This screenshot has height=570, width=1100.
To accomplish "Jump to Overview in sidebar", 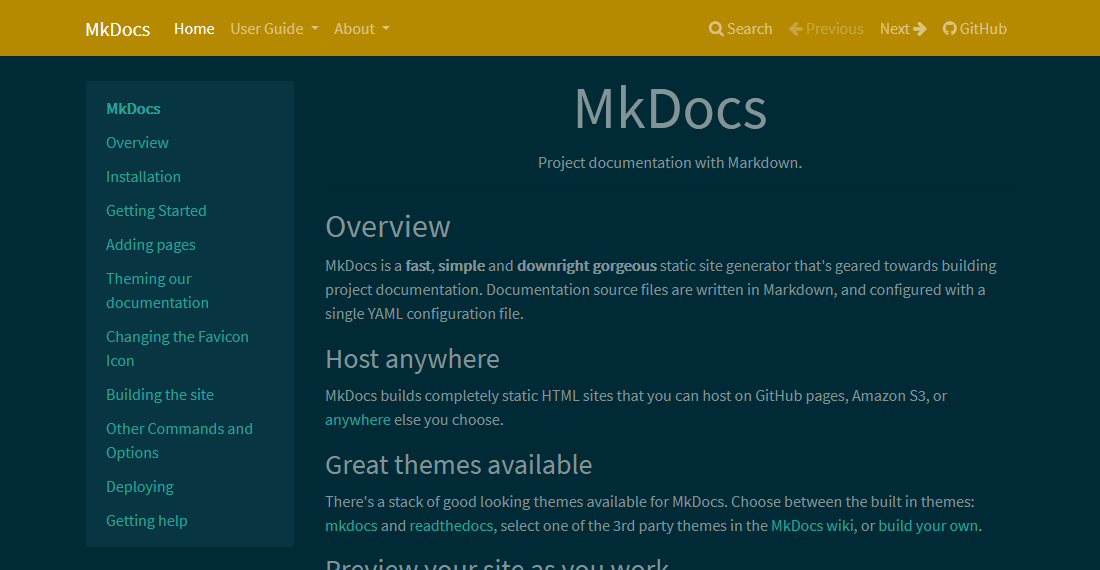I will point(138,142).
